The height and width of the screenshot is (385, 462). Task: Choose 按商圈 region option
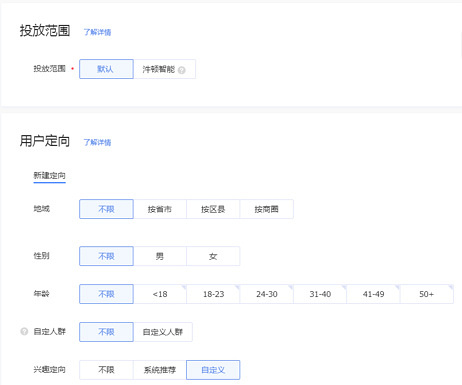[266, 209]
